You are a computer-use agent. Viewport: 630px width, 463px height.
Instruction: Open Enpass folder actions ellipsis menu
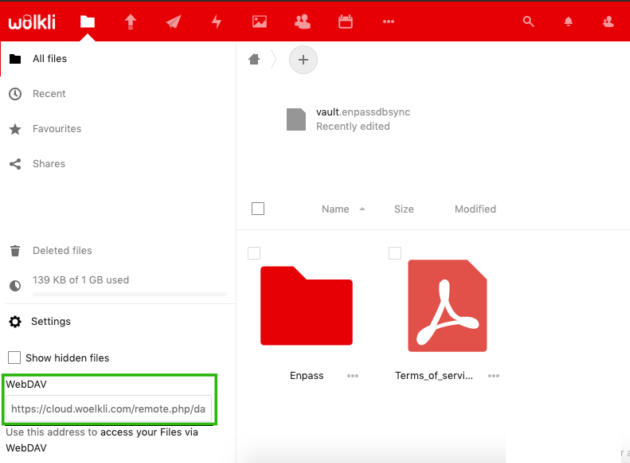(x=352, y=376)
